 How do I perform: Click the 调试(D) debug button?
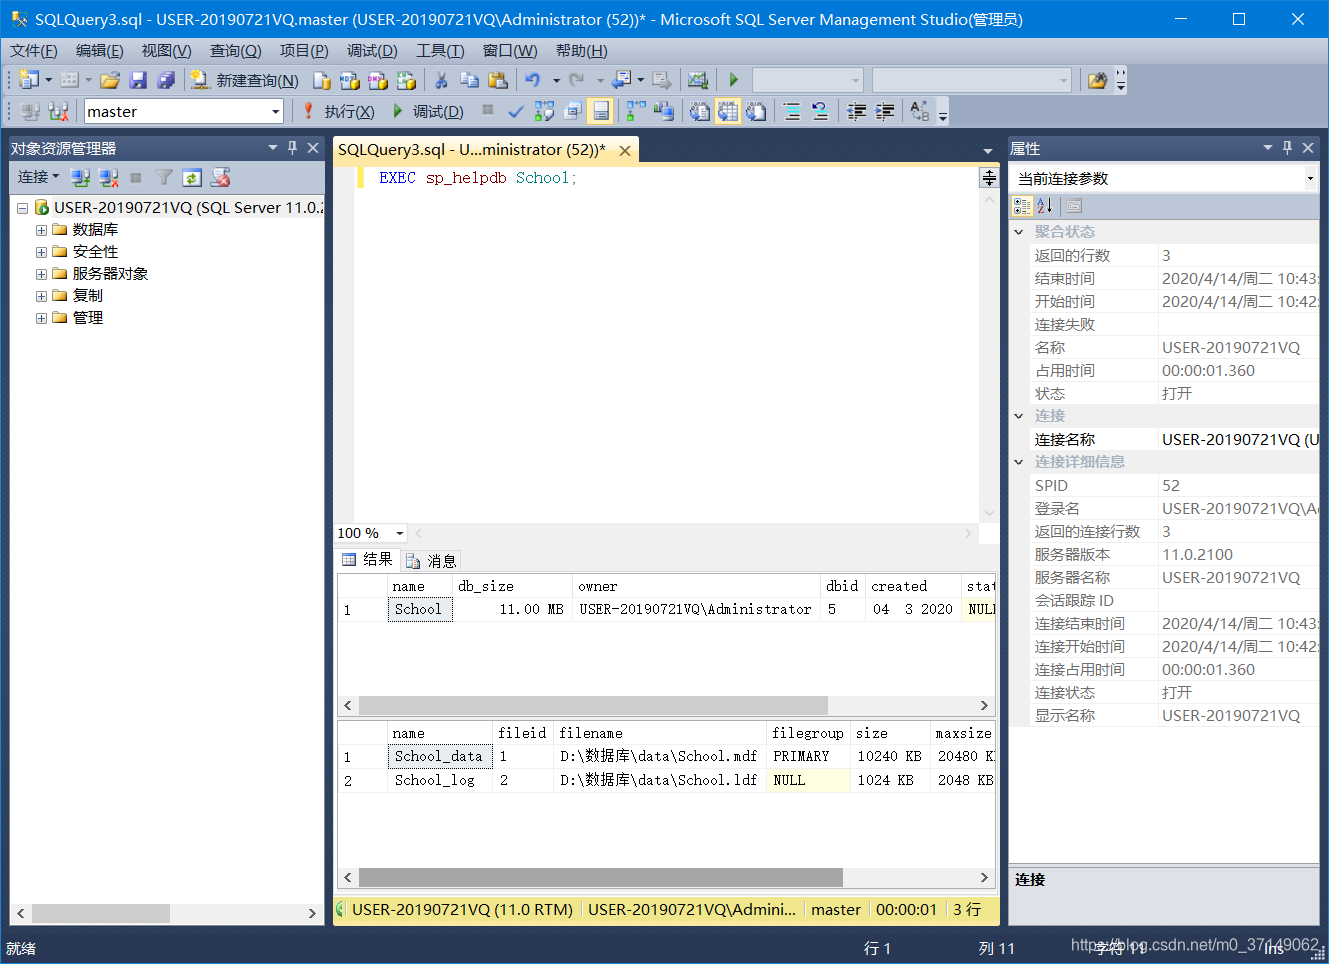click(x=428, y=111)
